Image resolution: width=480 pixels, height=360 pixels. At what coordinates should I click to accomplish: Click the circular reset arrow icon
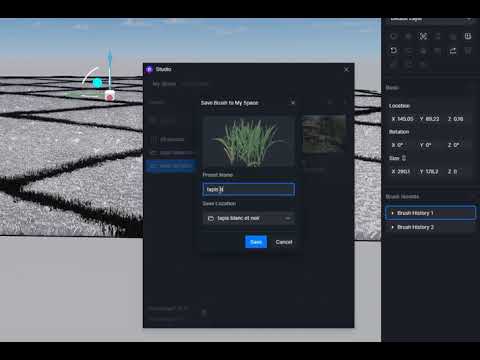(394, 51)
